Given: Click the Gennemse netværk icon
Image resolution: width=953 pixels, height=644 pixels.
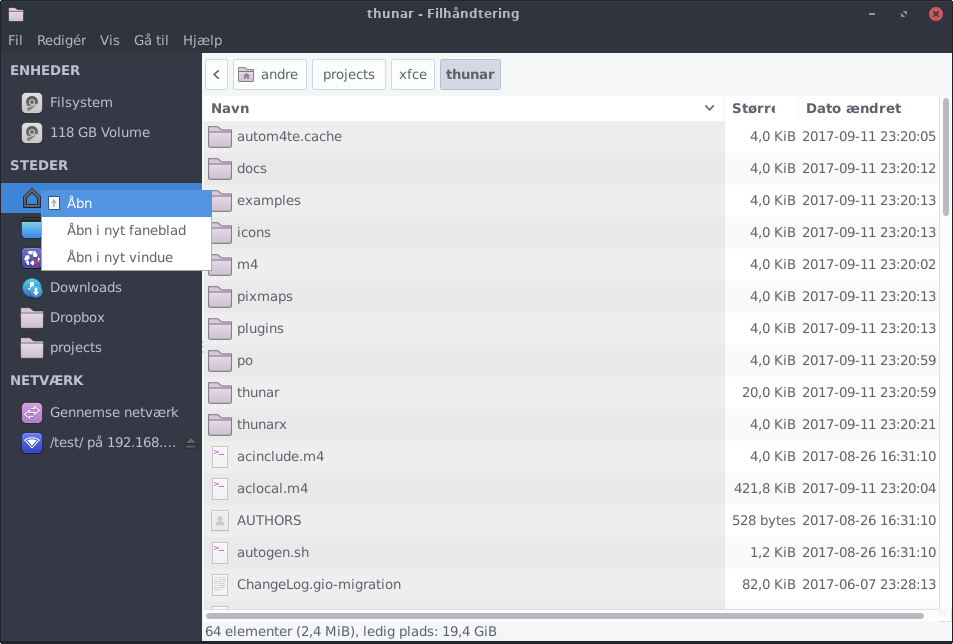Looking at the screenshot, I should pyautogui.click(x=33, y=412).
